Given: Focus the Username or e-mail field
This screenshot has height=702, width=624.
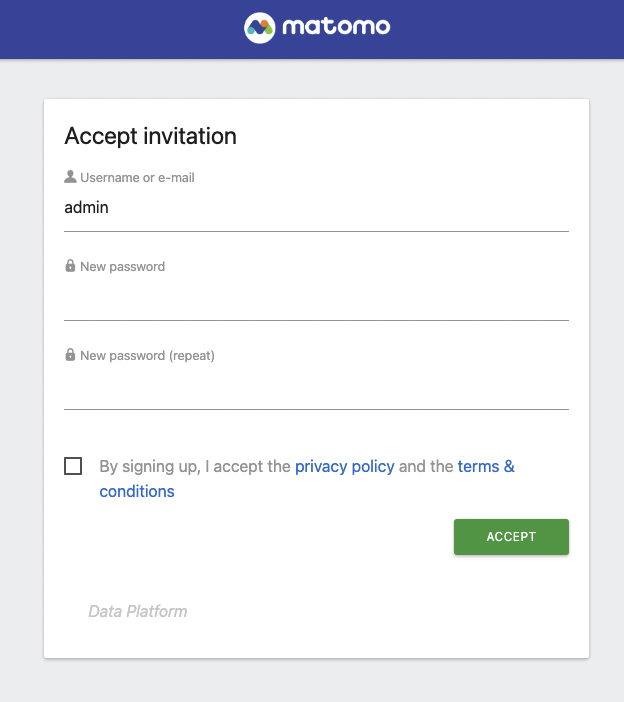Looking at the screenshot, I should tap(316, 208).
